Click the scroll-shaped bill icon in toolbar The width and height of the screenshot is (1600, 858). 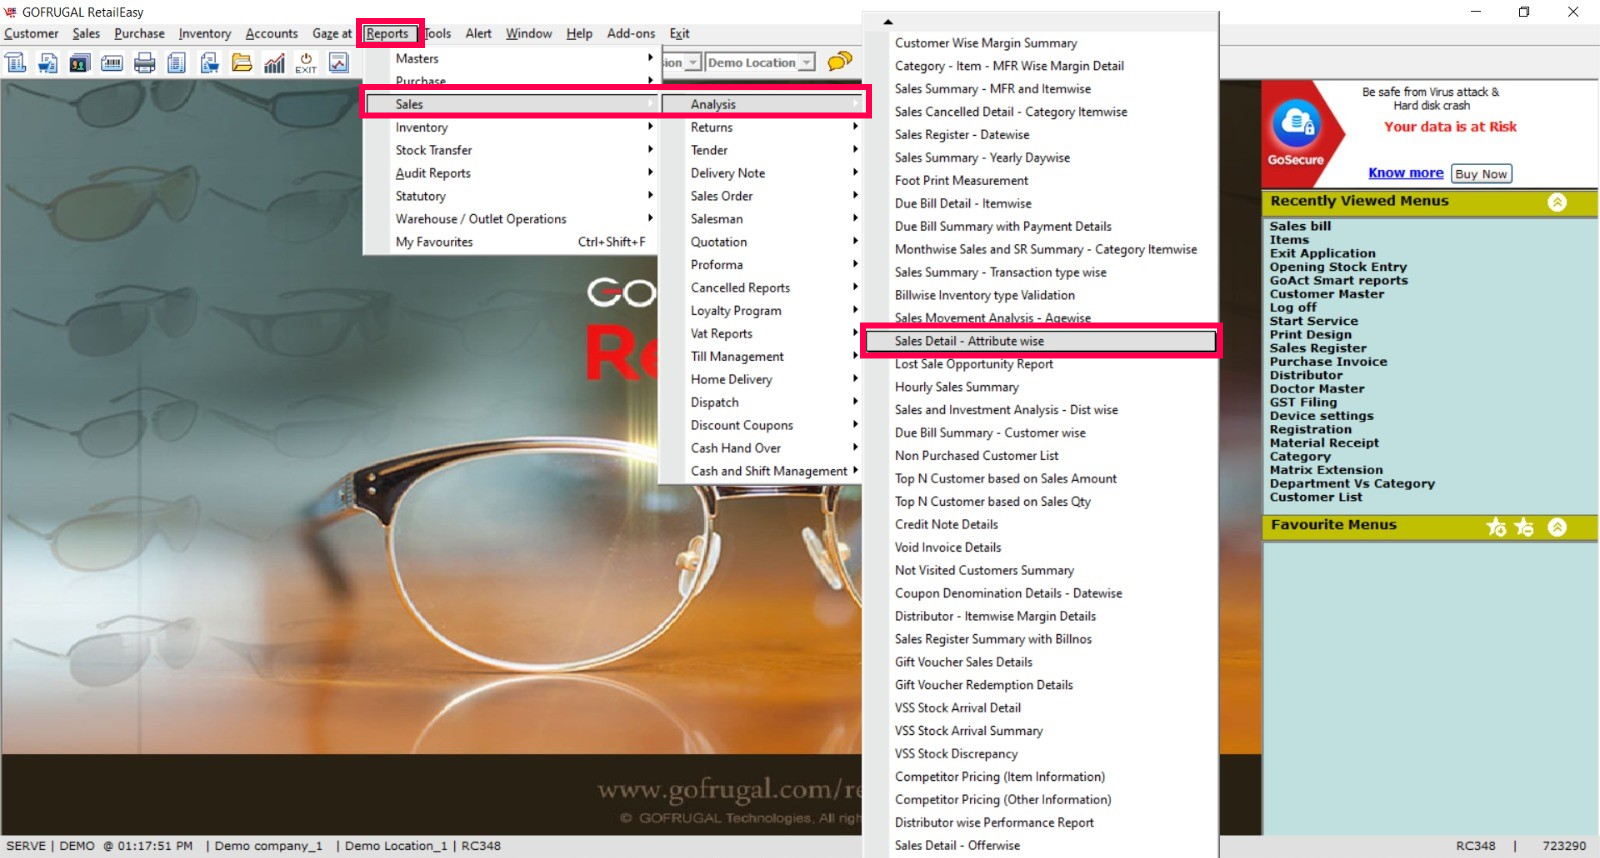16,63
